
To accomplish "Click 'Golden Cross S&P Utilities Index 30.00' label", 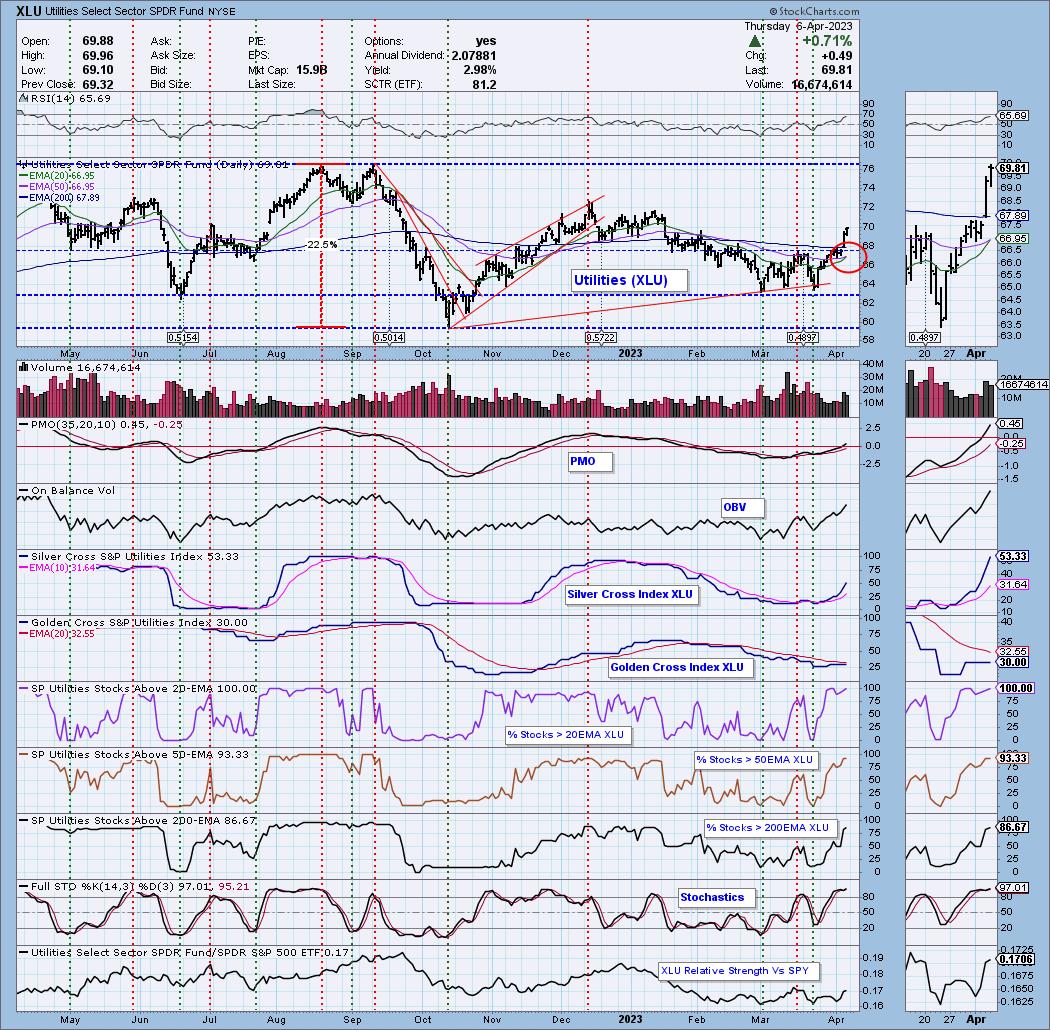I will 139,623.
